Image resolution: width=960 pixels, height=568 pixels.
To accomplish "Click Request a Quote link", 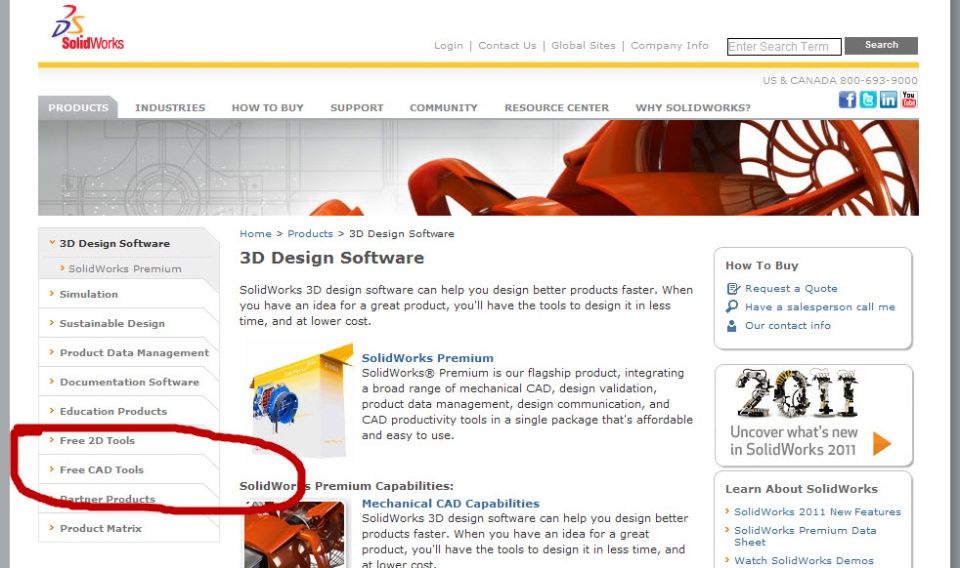I will 791,289.
